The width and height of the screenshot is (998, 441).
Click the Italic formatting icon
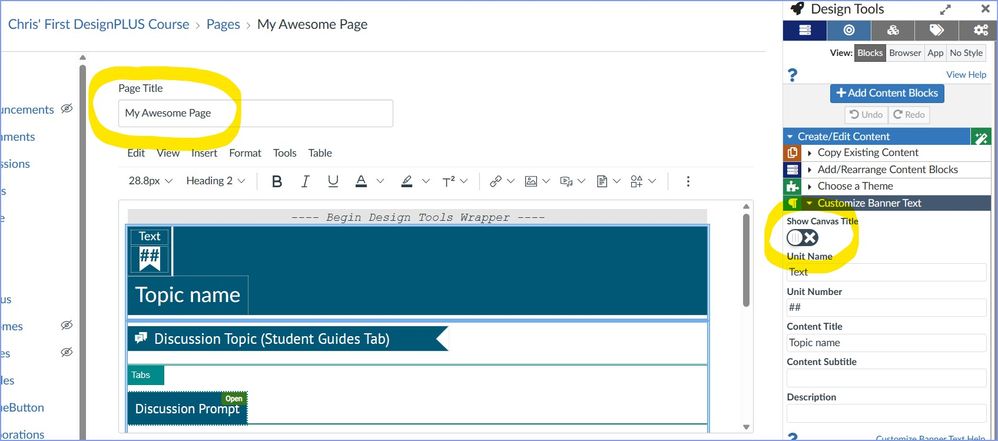pos(305,181)
